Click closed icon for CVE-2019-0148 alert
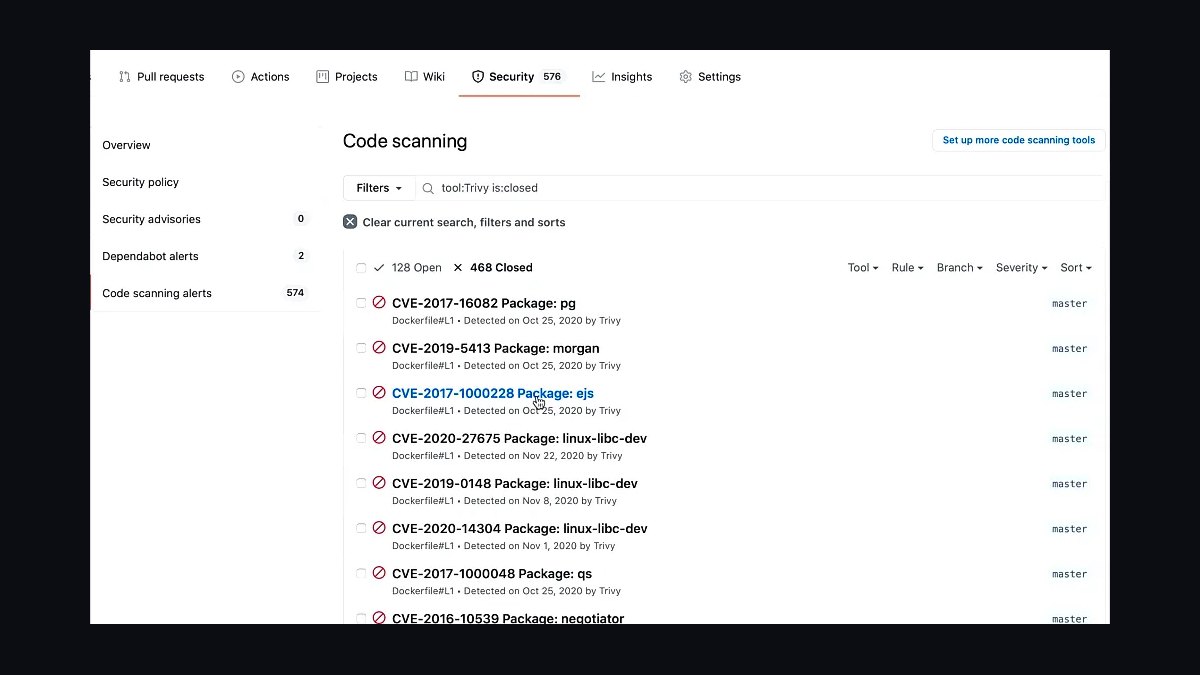The width and height of the screenshot is (1200, 675). pyautogui.click(x=379, y=483)
